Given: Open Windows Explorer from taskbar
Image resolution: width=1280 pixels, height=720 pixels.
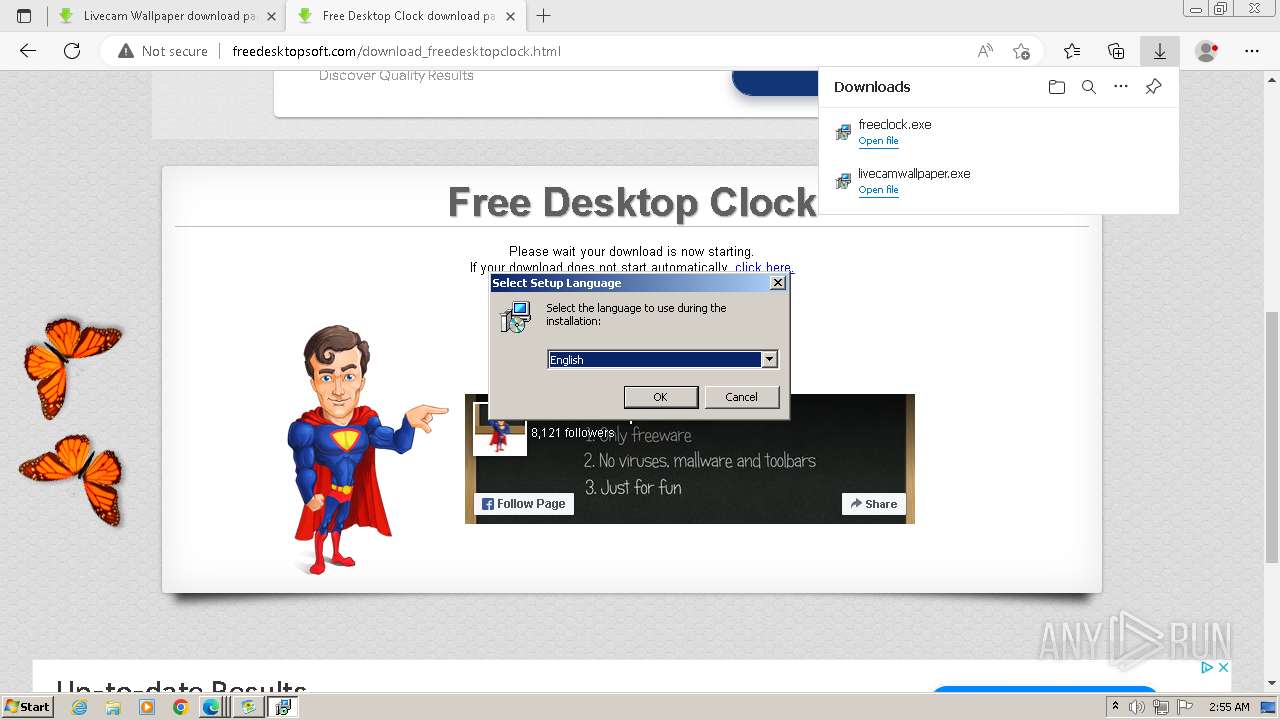Looking at the screenshot, I should tap(113, 707).
